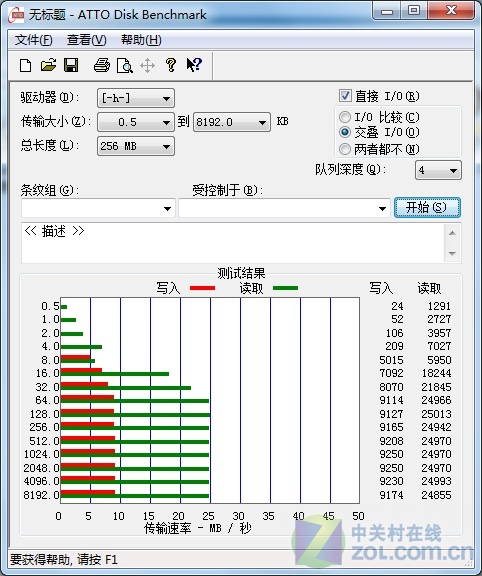482x576 pixels.
Task: Open About via question mark icon
Action: (170, 65)
